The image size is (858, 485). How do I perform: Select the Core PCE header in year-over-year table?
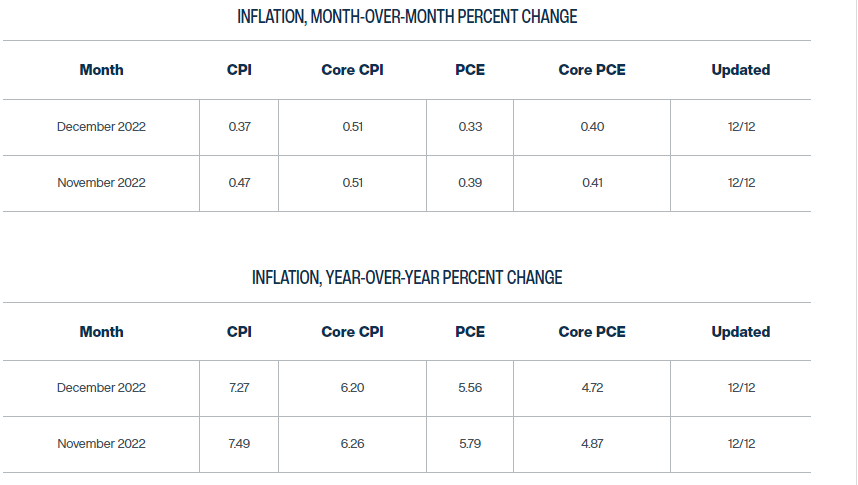[x=592, y=332]
